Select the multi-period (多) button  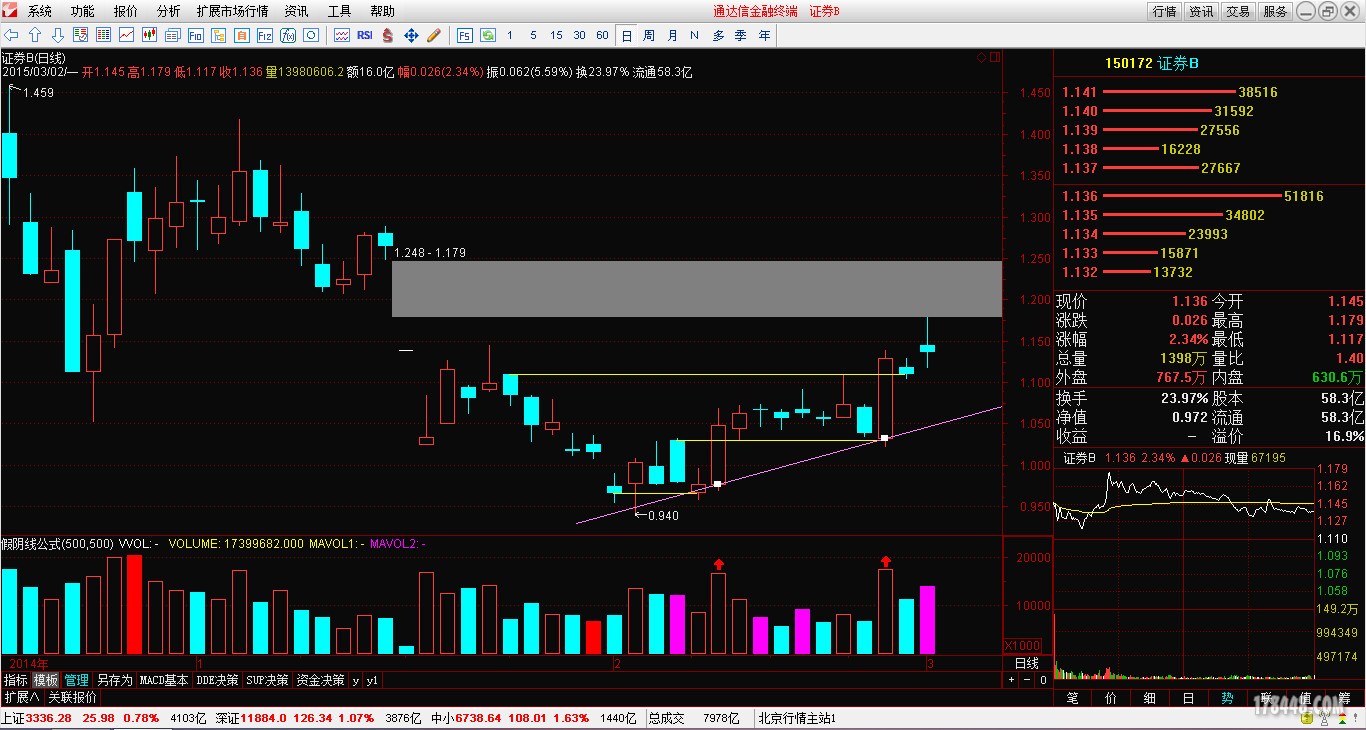718,35
